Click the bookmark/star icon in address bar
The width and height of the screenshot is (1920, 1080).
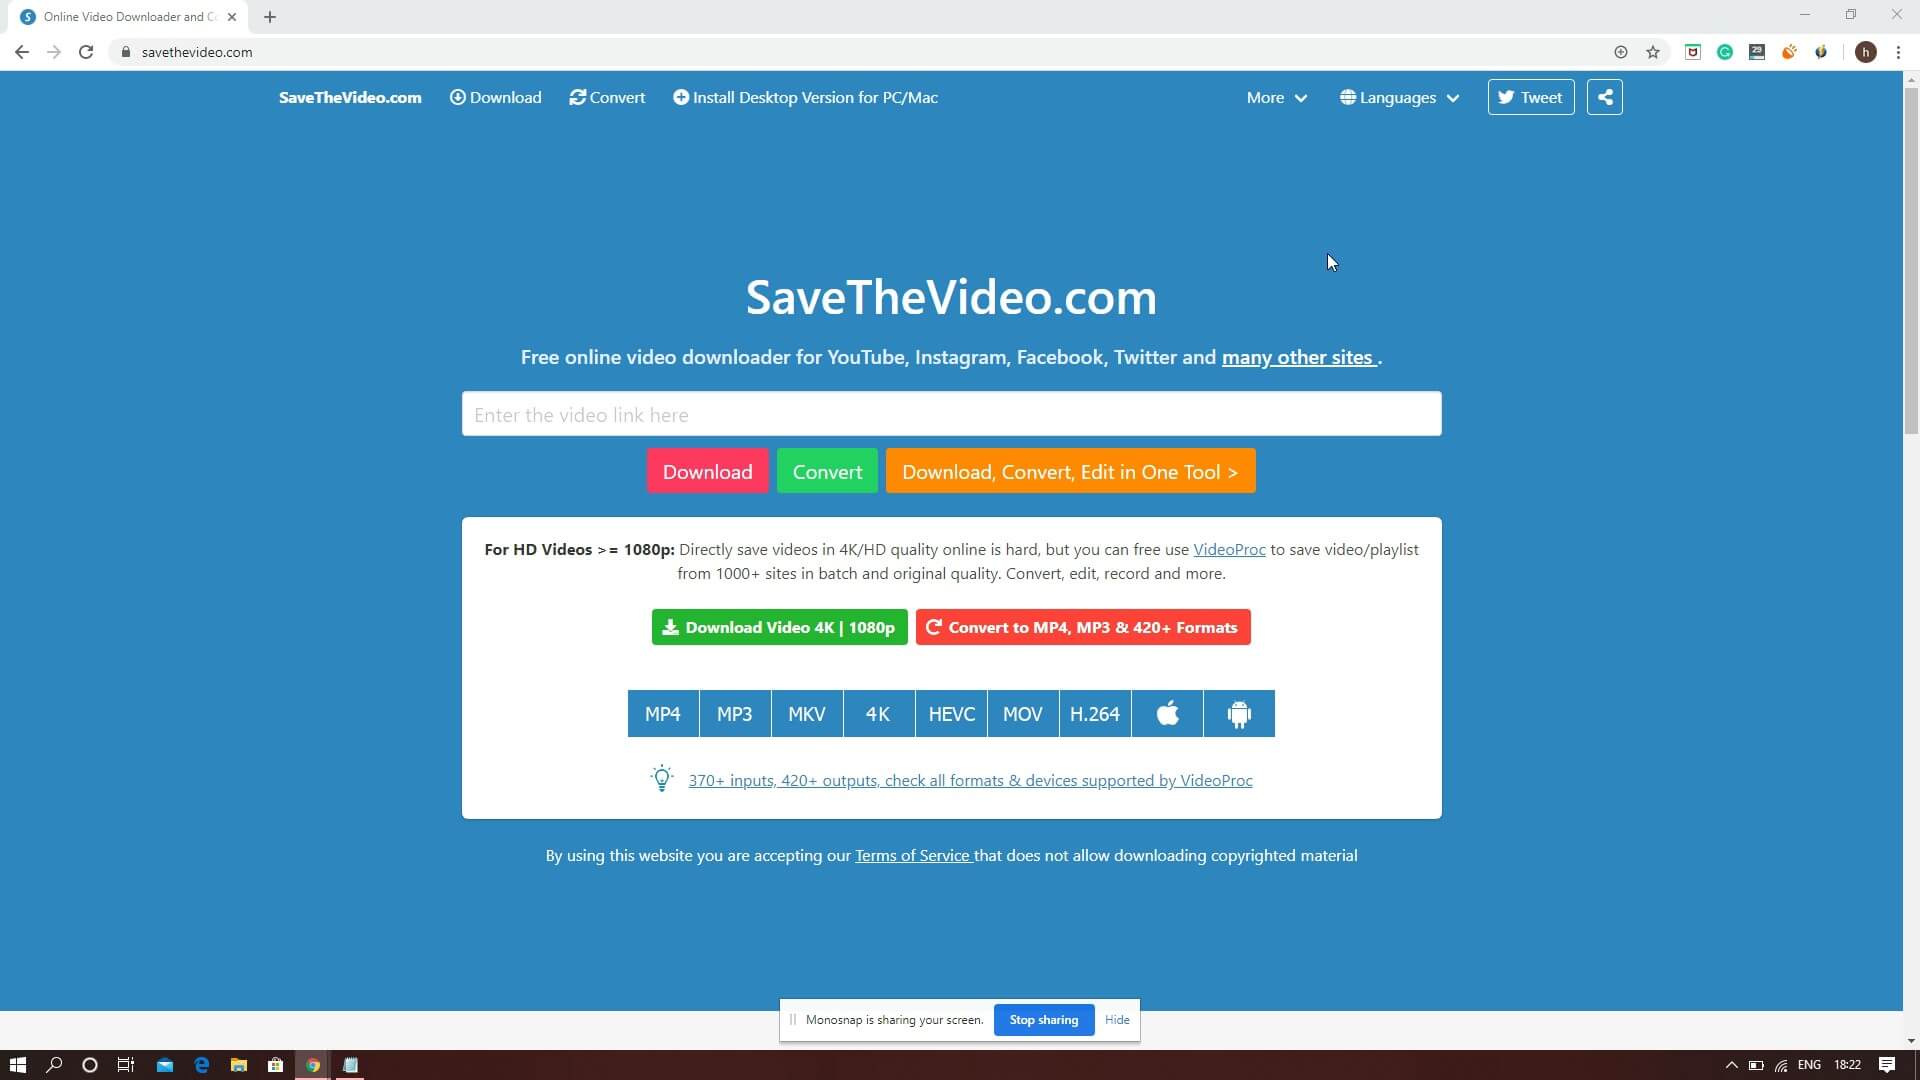[x=1655, y=51]
